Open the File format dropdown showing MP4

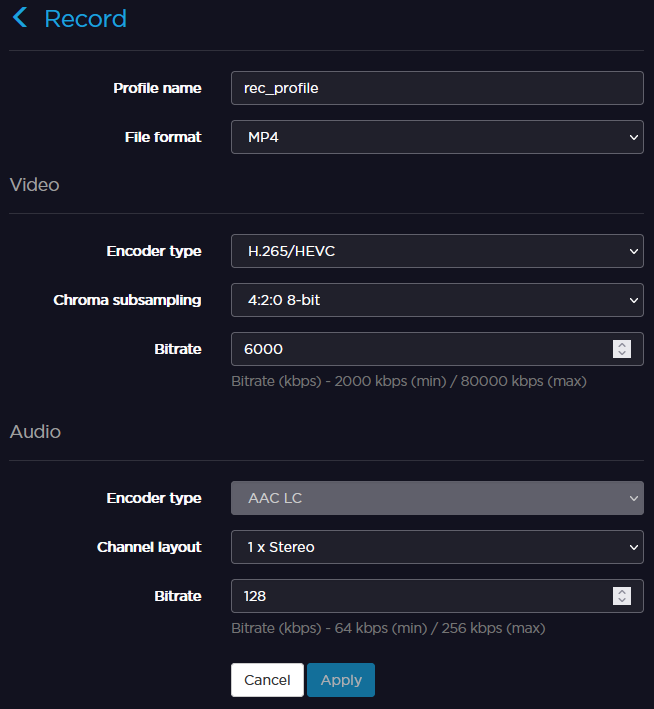[436, 137]
